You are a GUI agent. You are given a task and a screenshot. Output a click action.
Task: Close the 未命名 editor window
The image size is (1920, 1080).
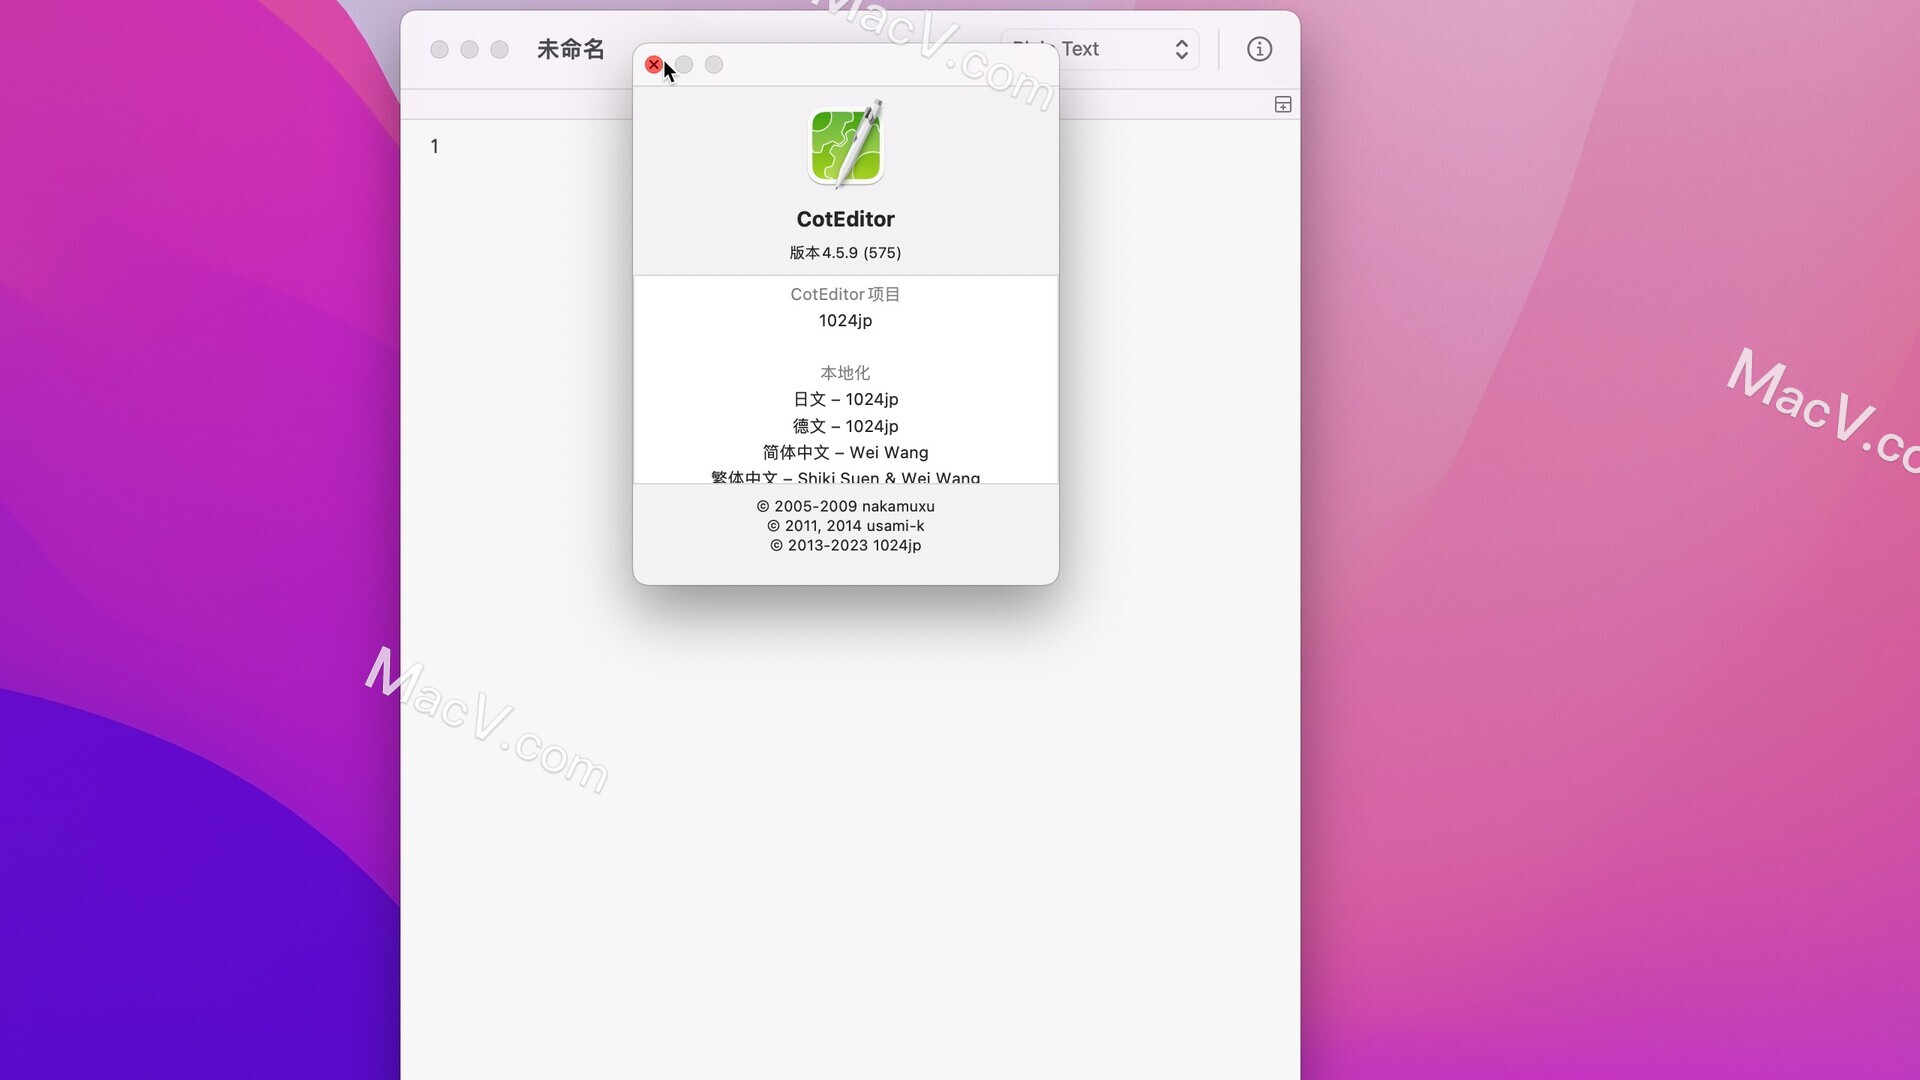pyautogui.click(x=439, y=50)
